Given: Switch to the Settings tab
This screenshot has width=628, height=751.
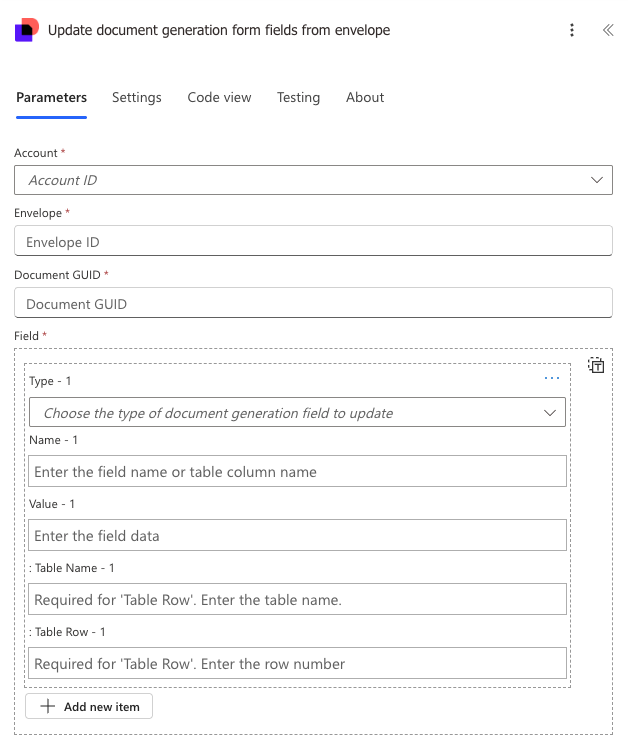Looking at the screenshot, I should tap(137, 97).
